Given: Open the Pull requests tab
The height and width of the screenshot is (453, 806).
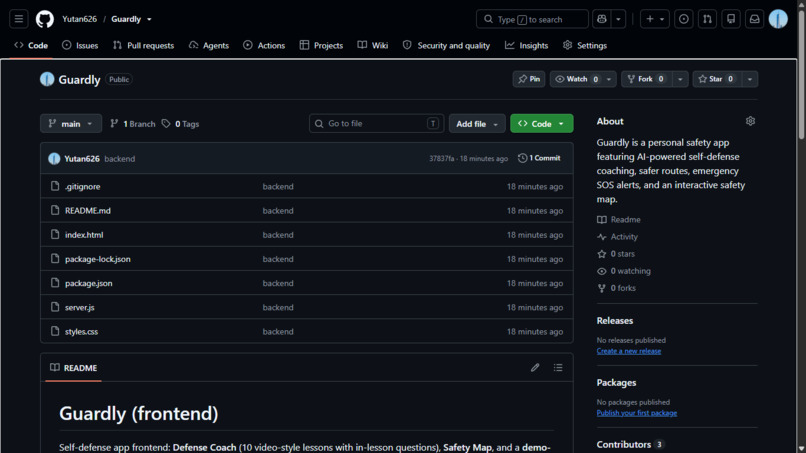Looking at the screenshot, I should pos(143,45).
